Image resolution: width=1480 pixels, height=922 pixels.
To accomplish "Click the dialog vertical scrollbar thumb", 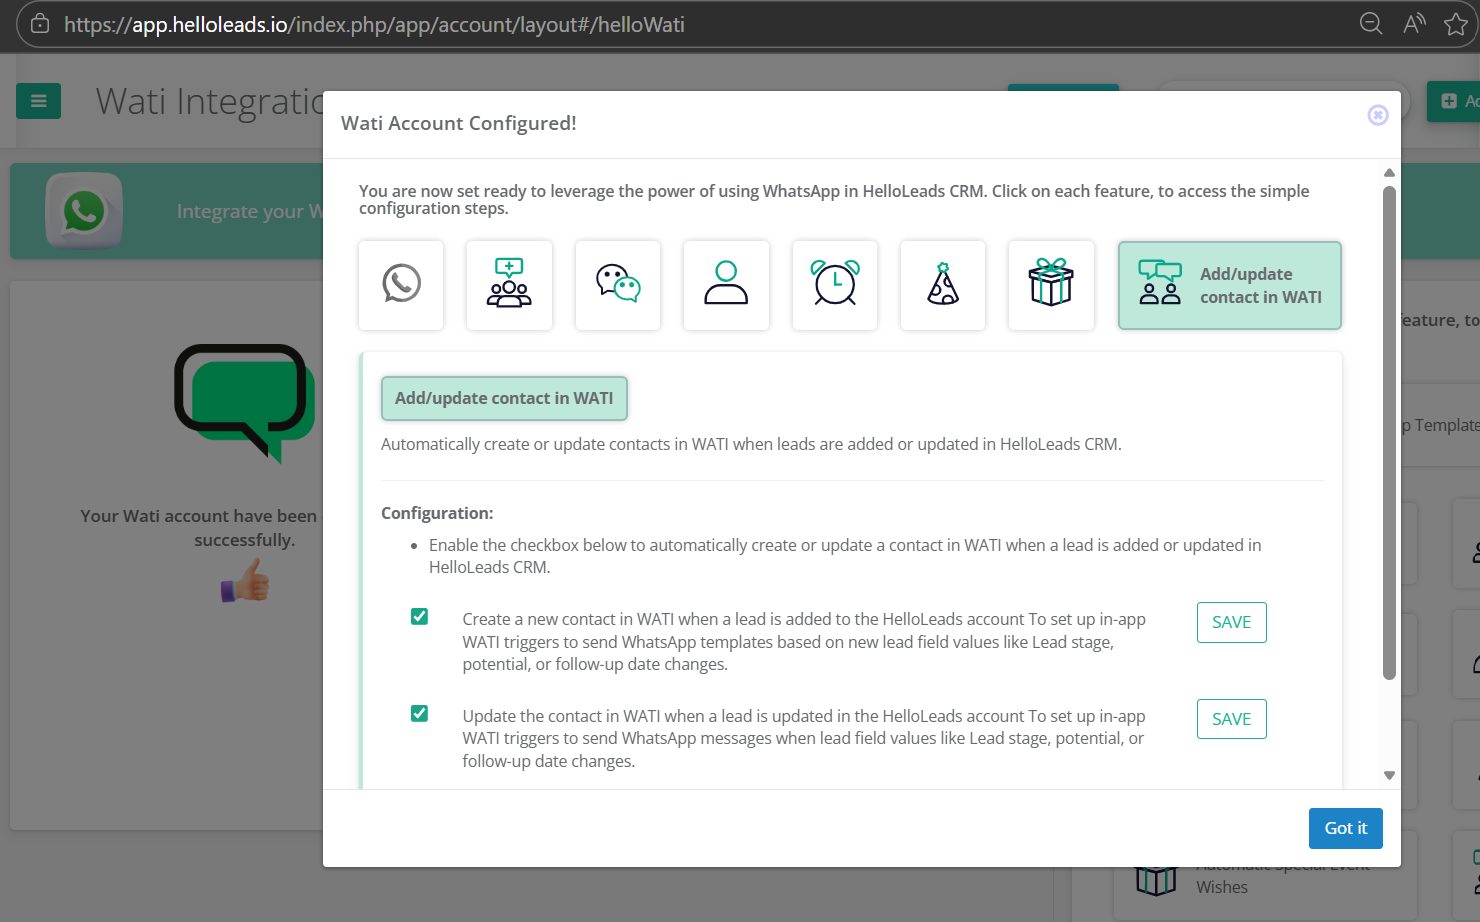I will [1389, 432].
